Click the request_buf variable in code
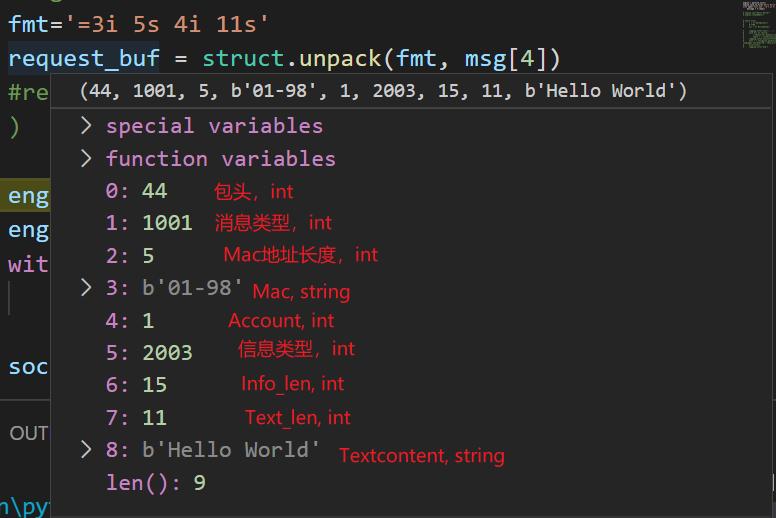The image size is (776, 518). (84, 58)
